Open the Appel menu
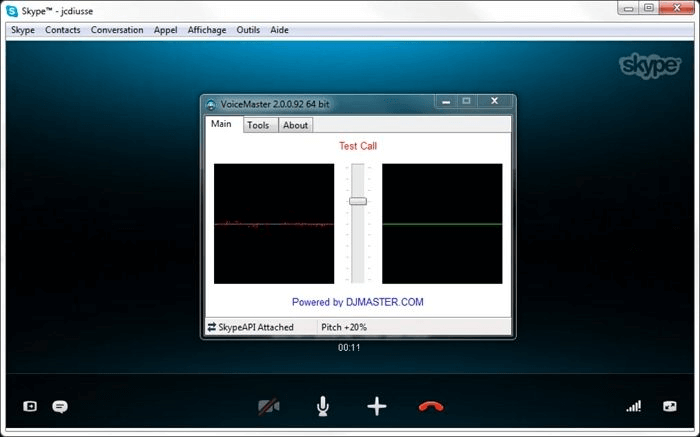Viewport: 700px width, 437px height. point(165,30)
